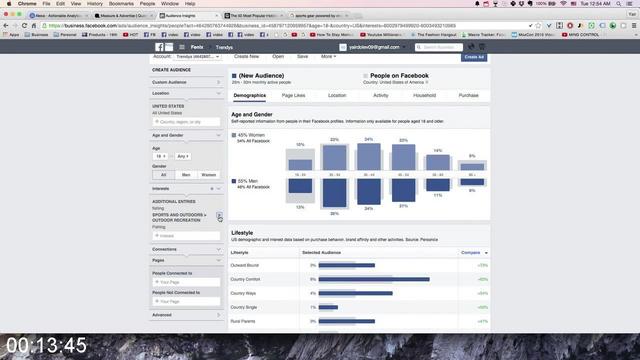Viewport: 640px width, 360px height.
Task: Switch to the Household tab
Action: [x=424, y=96]
